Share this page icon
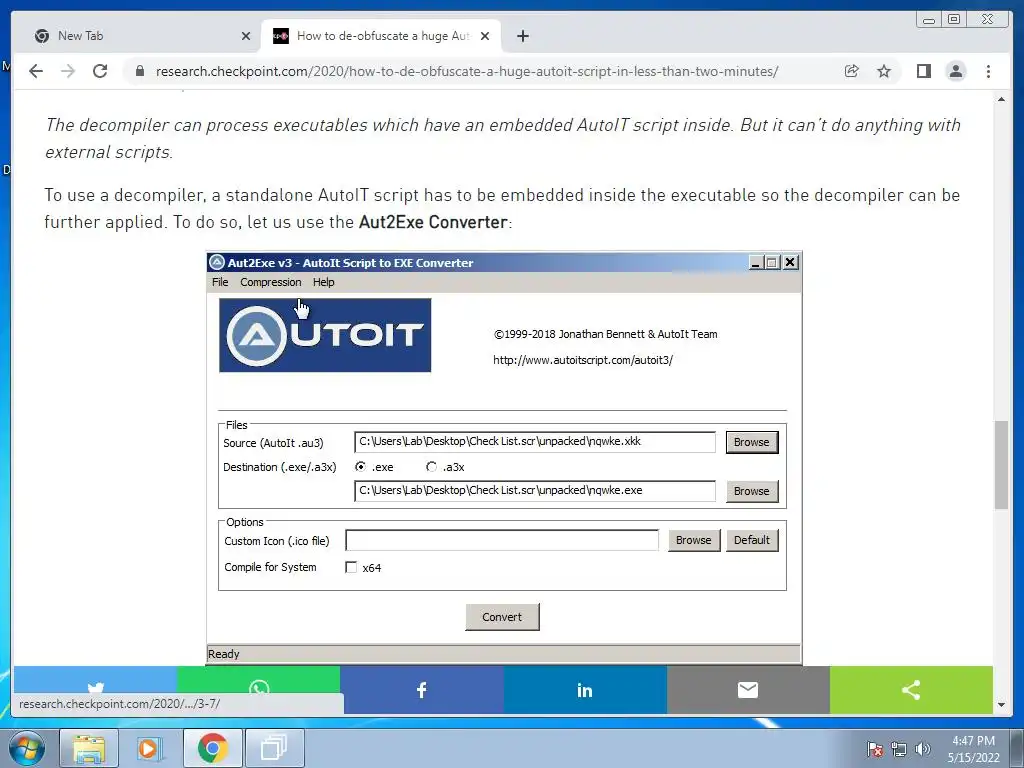 point(852,71)
